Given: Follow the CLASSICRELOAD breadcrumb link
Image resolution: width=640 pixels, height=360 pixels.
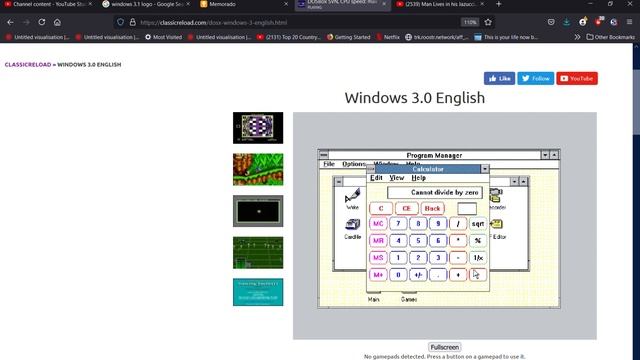Looking at the screenshot, I should pyautogui.click(x=28, y=64).
